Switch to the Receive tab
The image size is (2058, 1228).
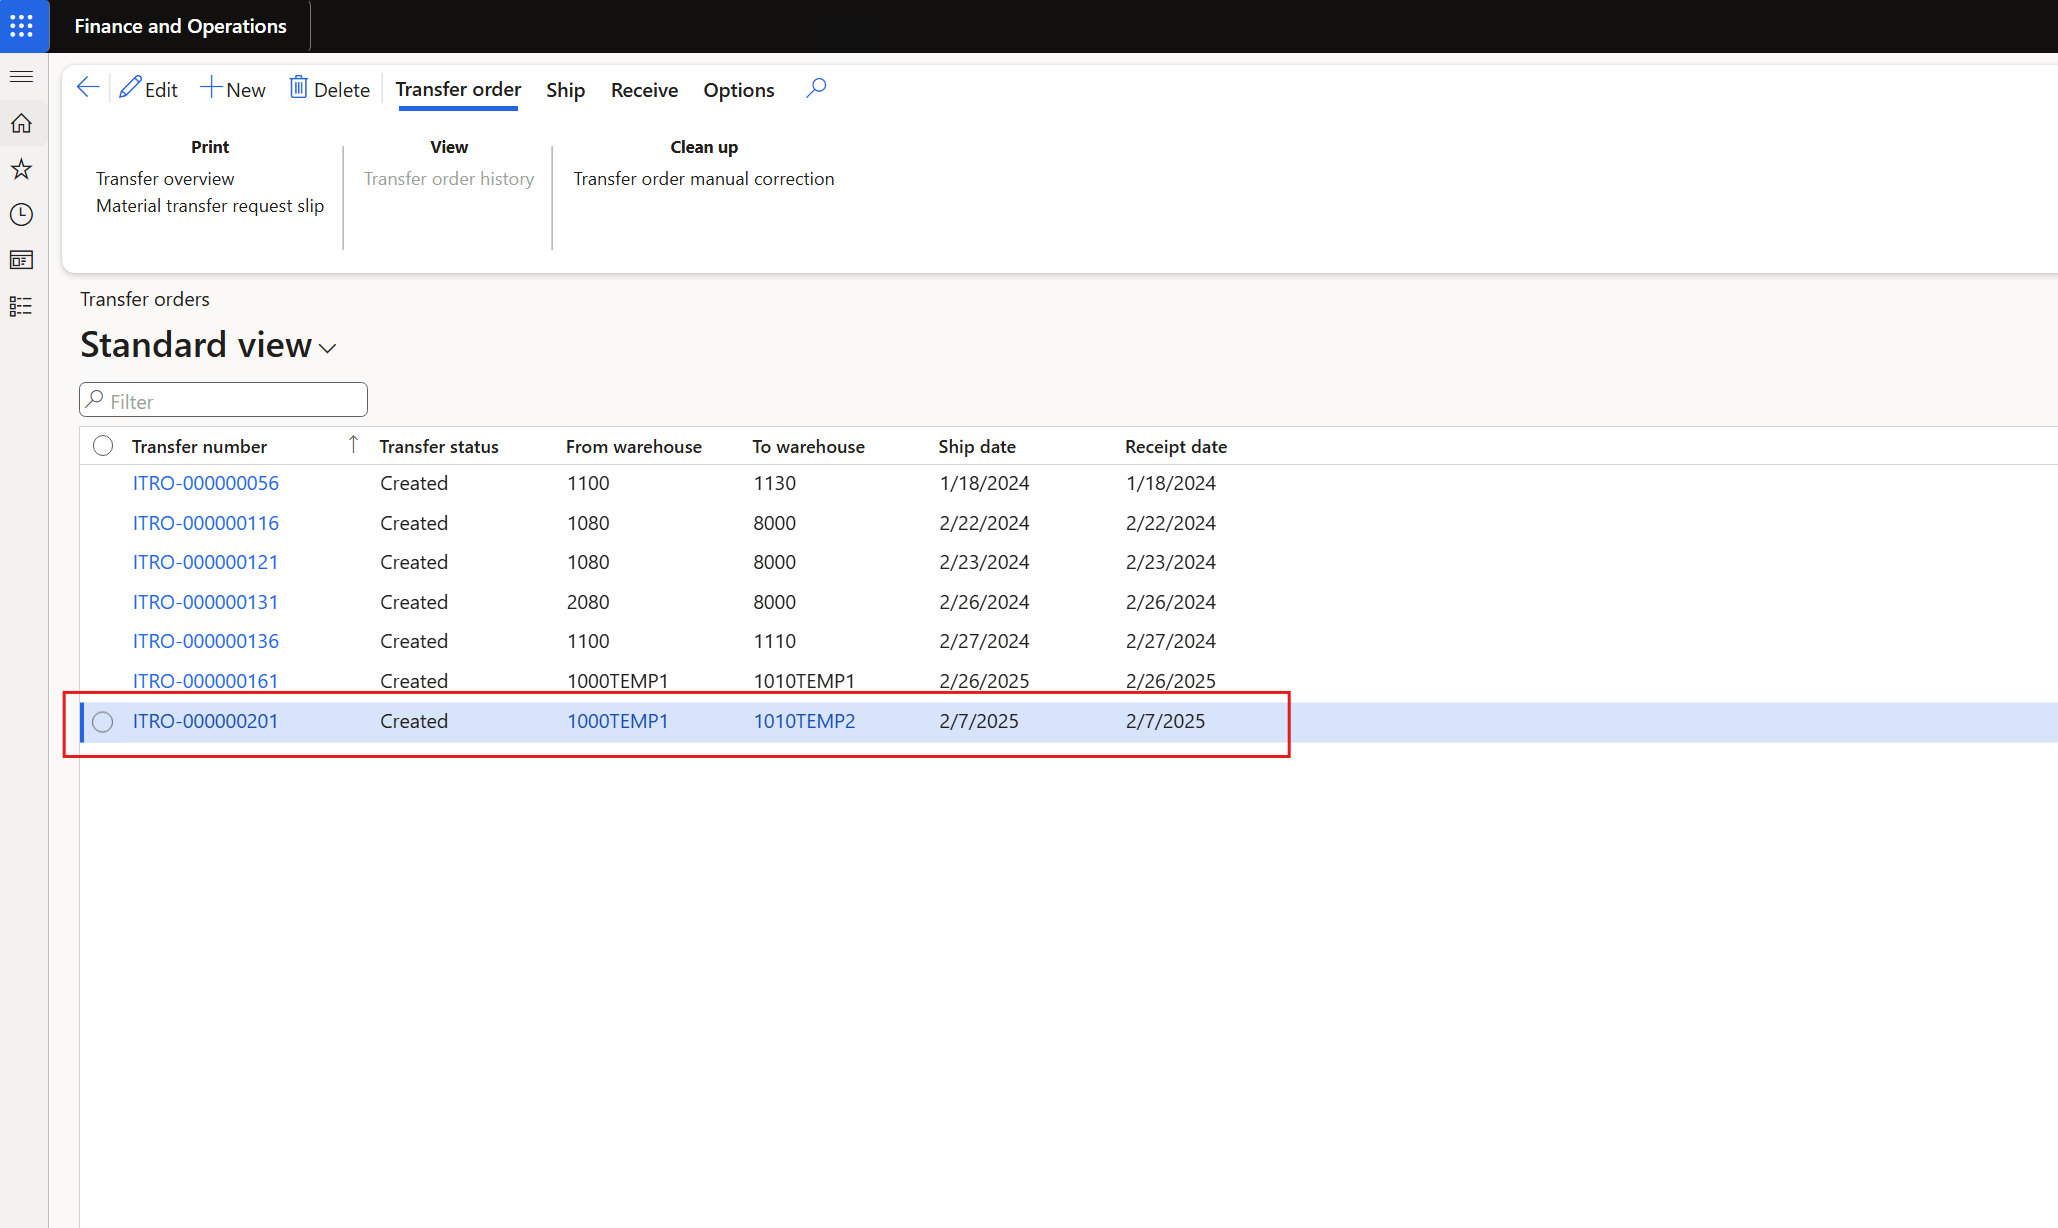tap(644, 90)
